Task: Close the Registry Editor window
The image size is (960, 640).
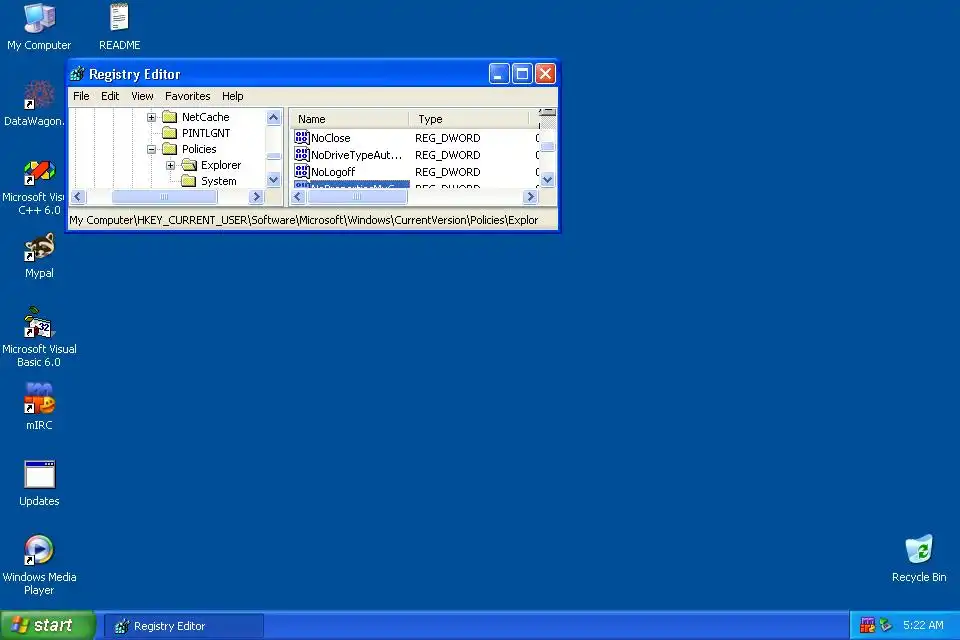Action: coord(545,74)
